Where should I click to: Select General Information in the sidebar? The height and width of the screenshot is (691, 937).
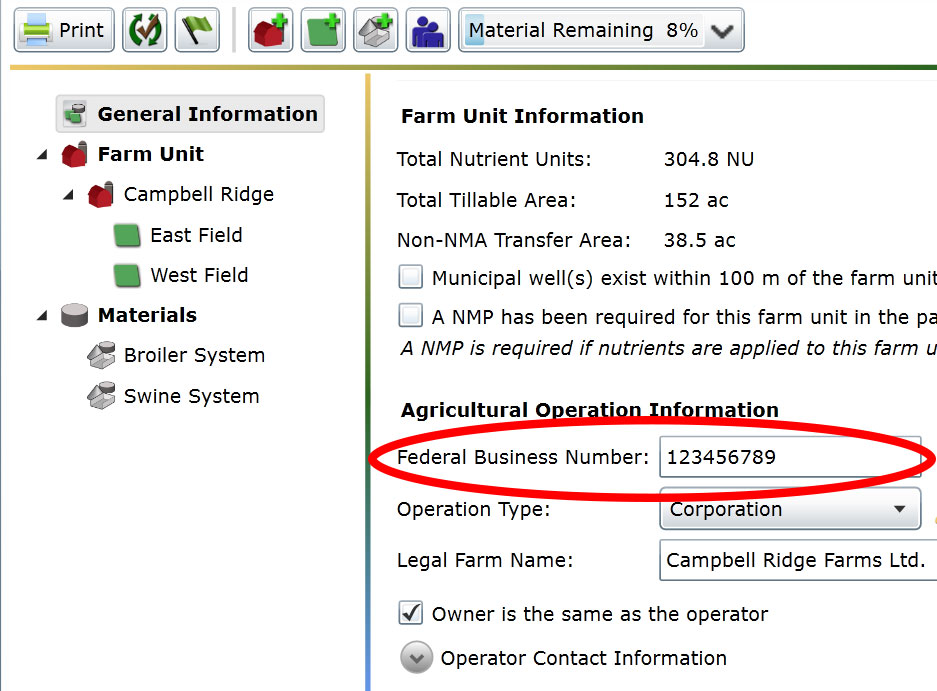tap(206, 114)
